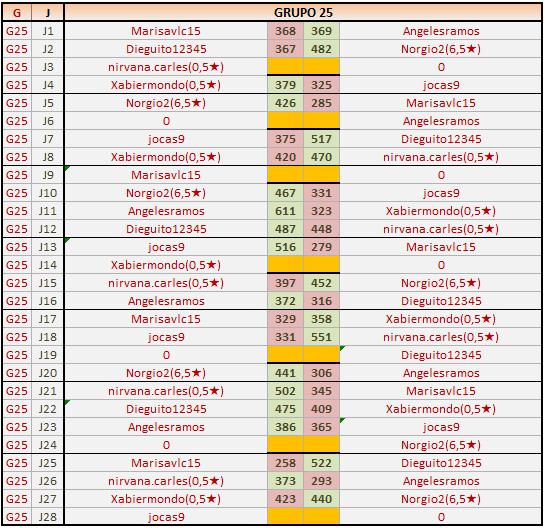
Task: Select score 516 in row J13
Action: 285,247
